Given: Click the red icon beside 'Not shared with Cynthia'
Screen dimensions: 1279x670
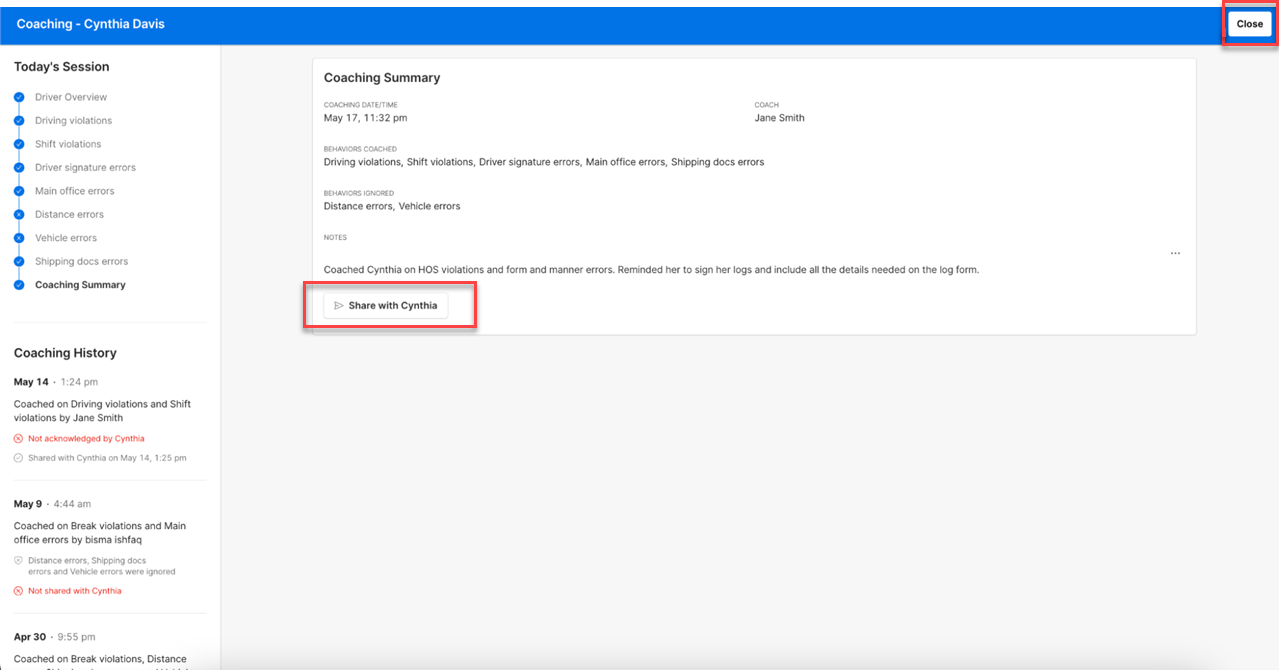Looking at the screenshot, I should pyautogui.click(x=18, y=591).
